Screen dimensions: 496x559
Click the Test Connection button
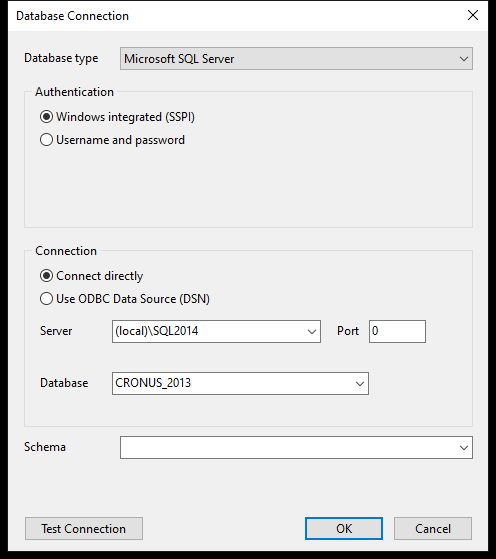point(84,529)
